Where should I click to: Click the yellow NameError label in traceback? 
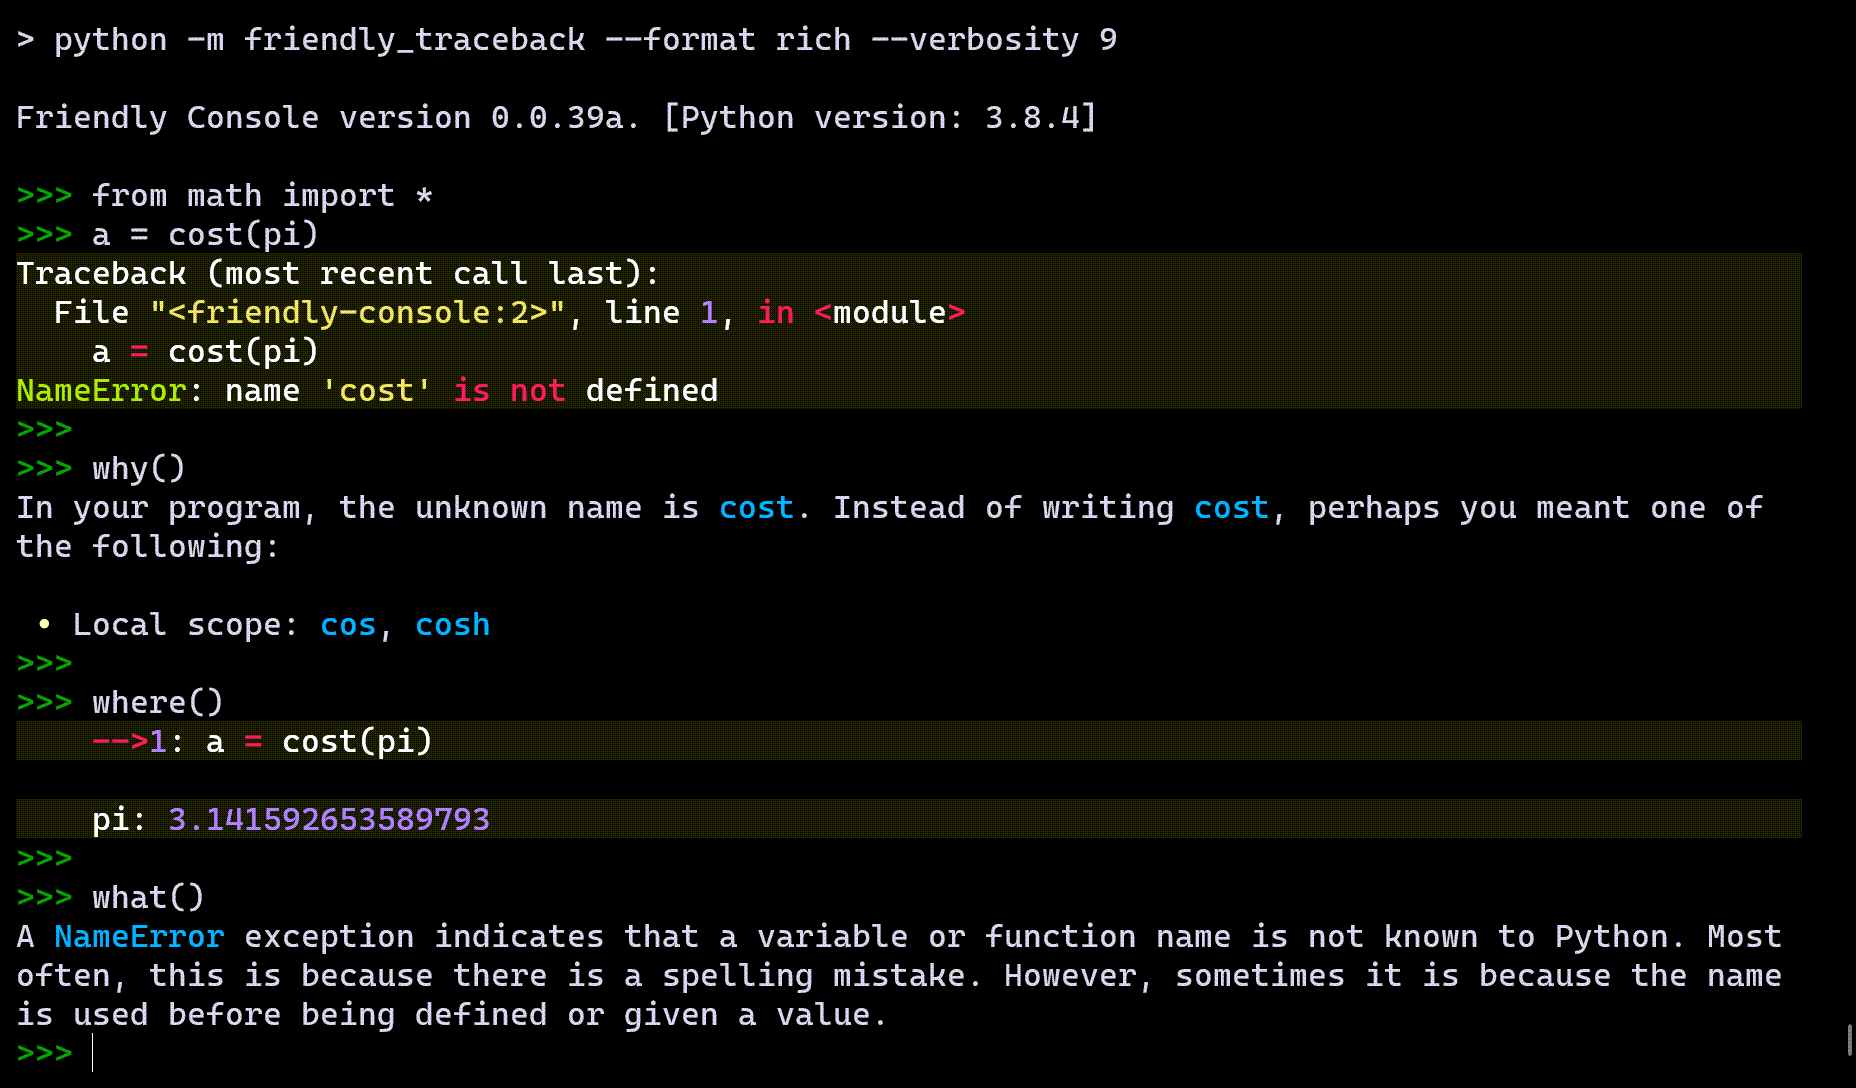click(x=99, y=390)
